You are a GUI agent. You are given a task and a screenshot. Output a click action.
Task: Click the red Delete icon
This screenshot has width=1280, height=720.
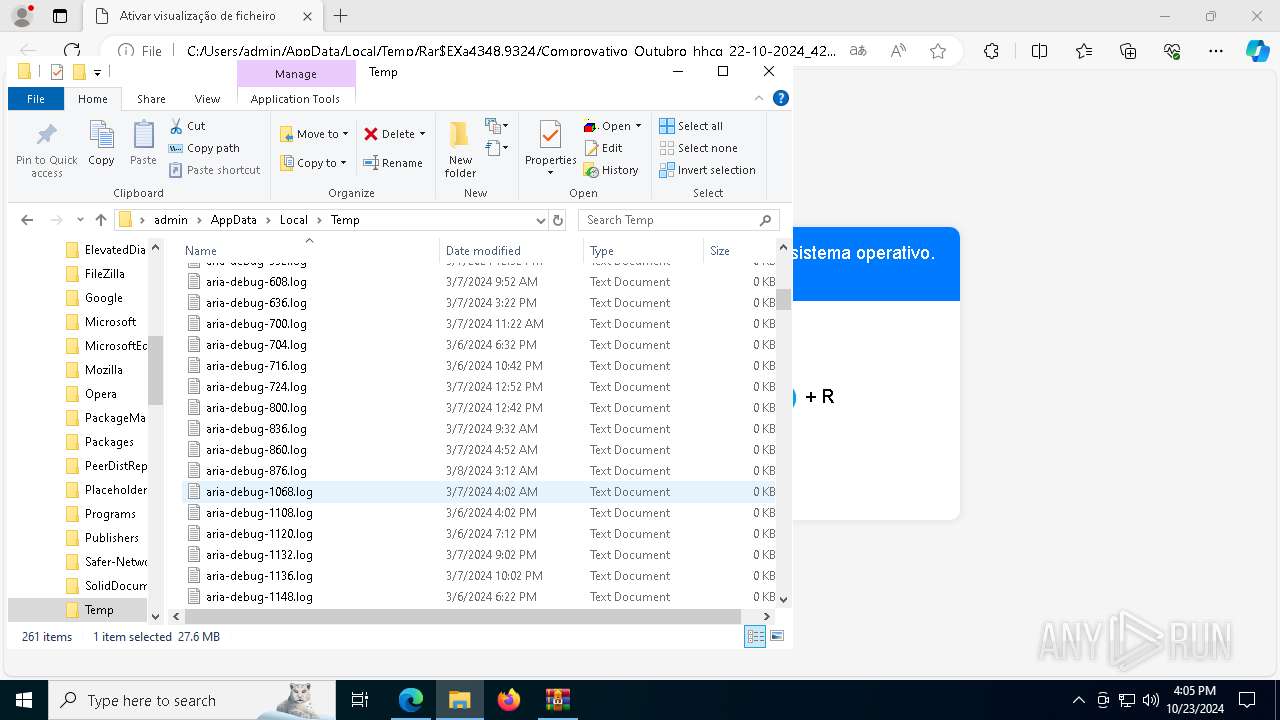(x=371, y=133)
